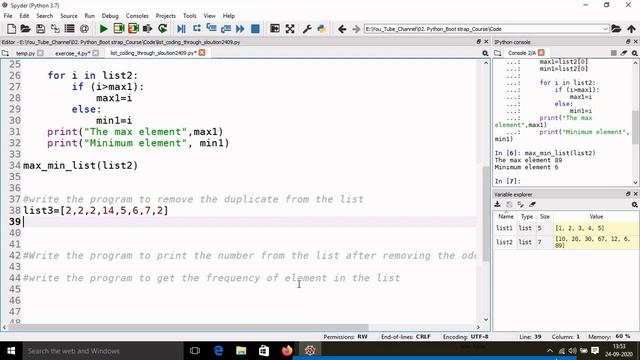Viewport: 640px width, 360px height.
Task: Switch to temp.py editor tab
Action: (25, 53)
